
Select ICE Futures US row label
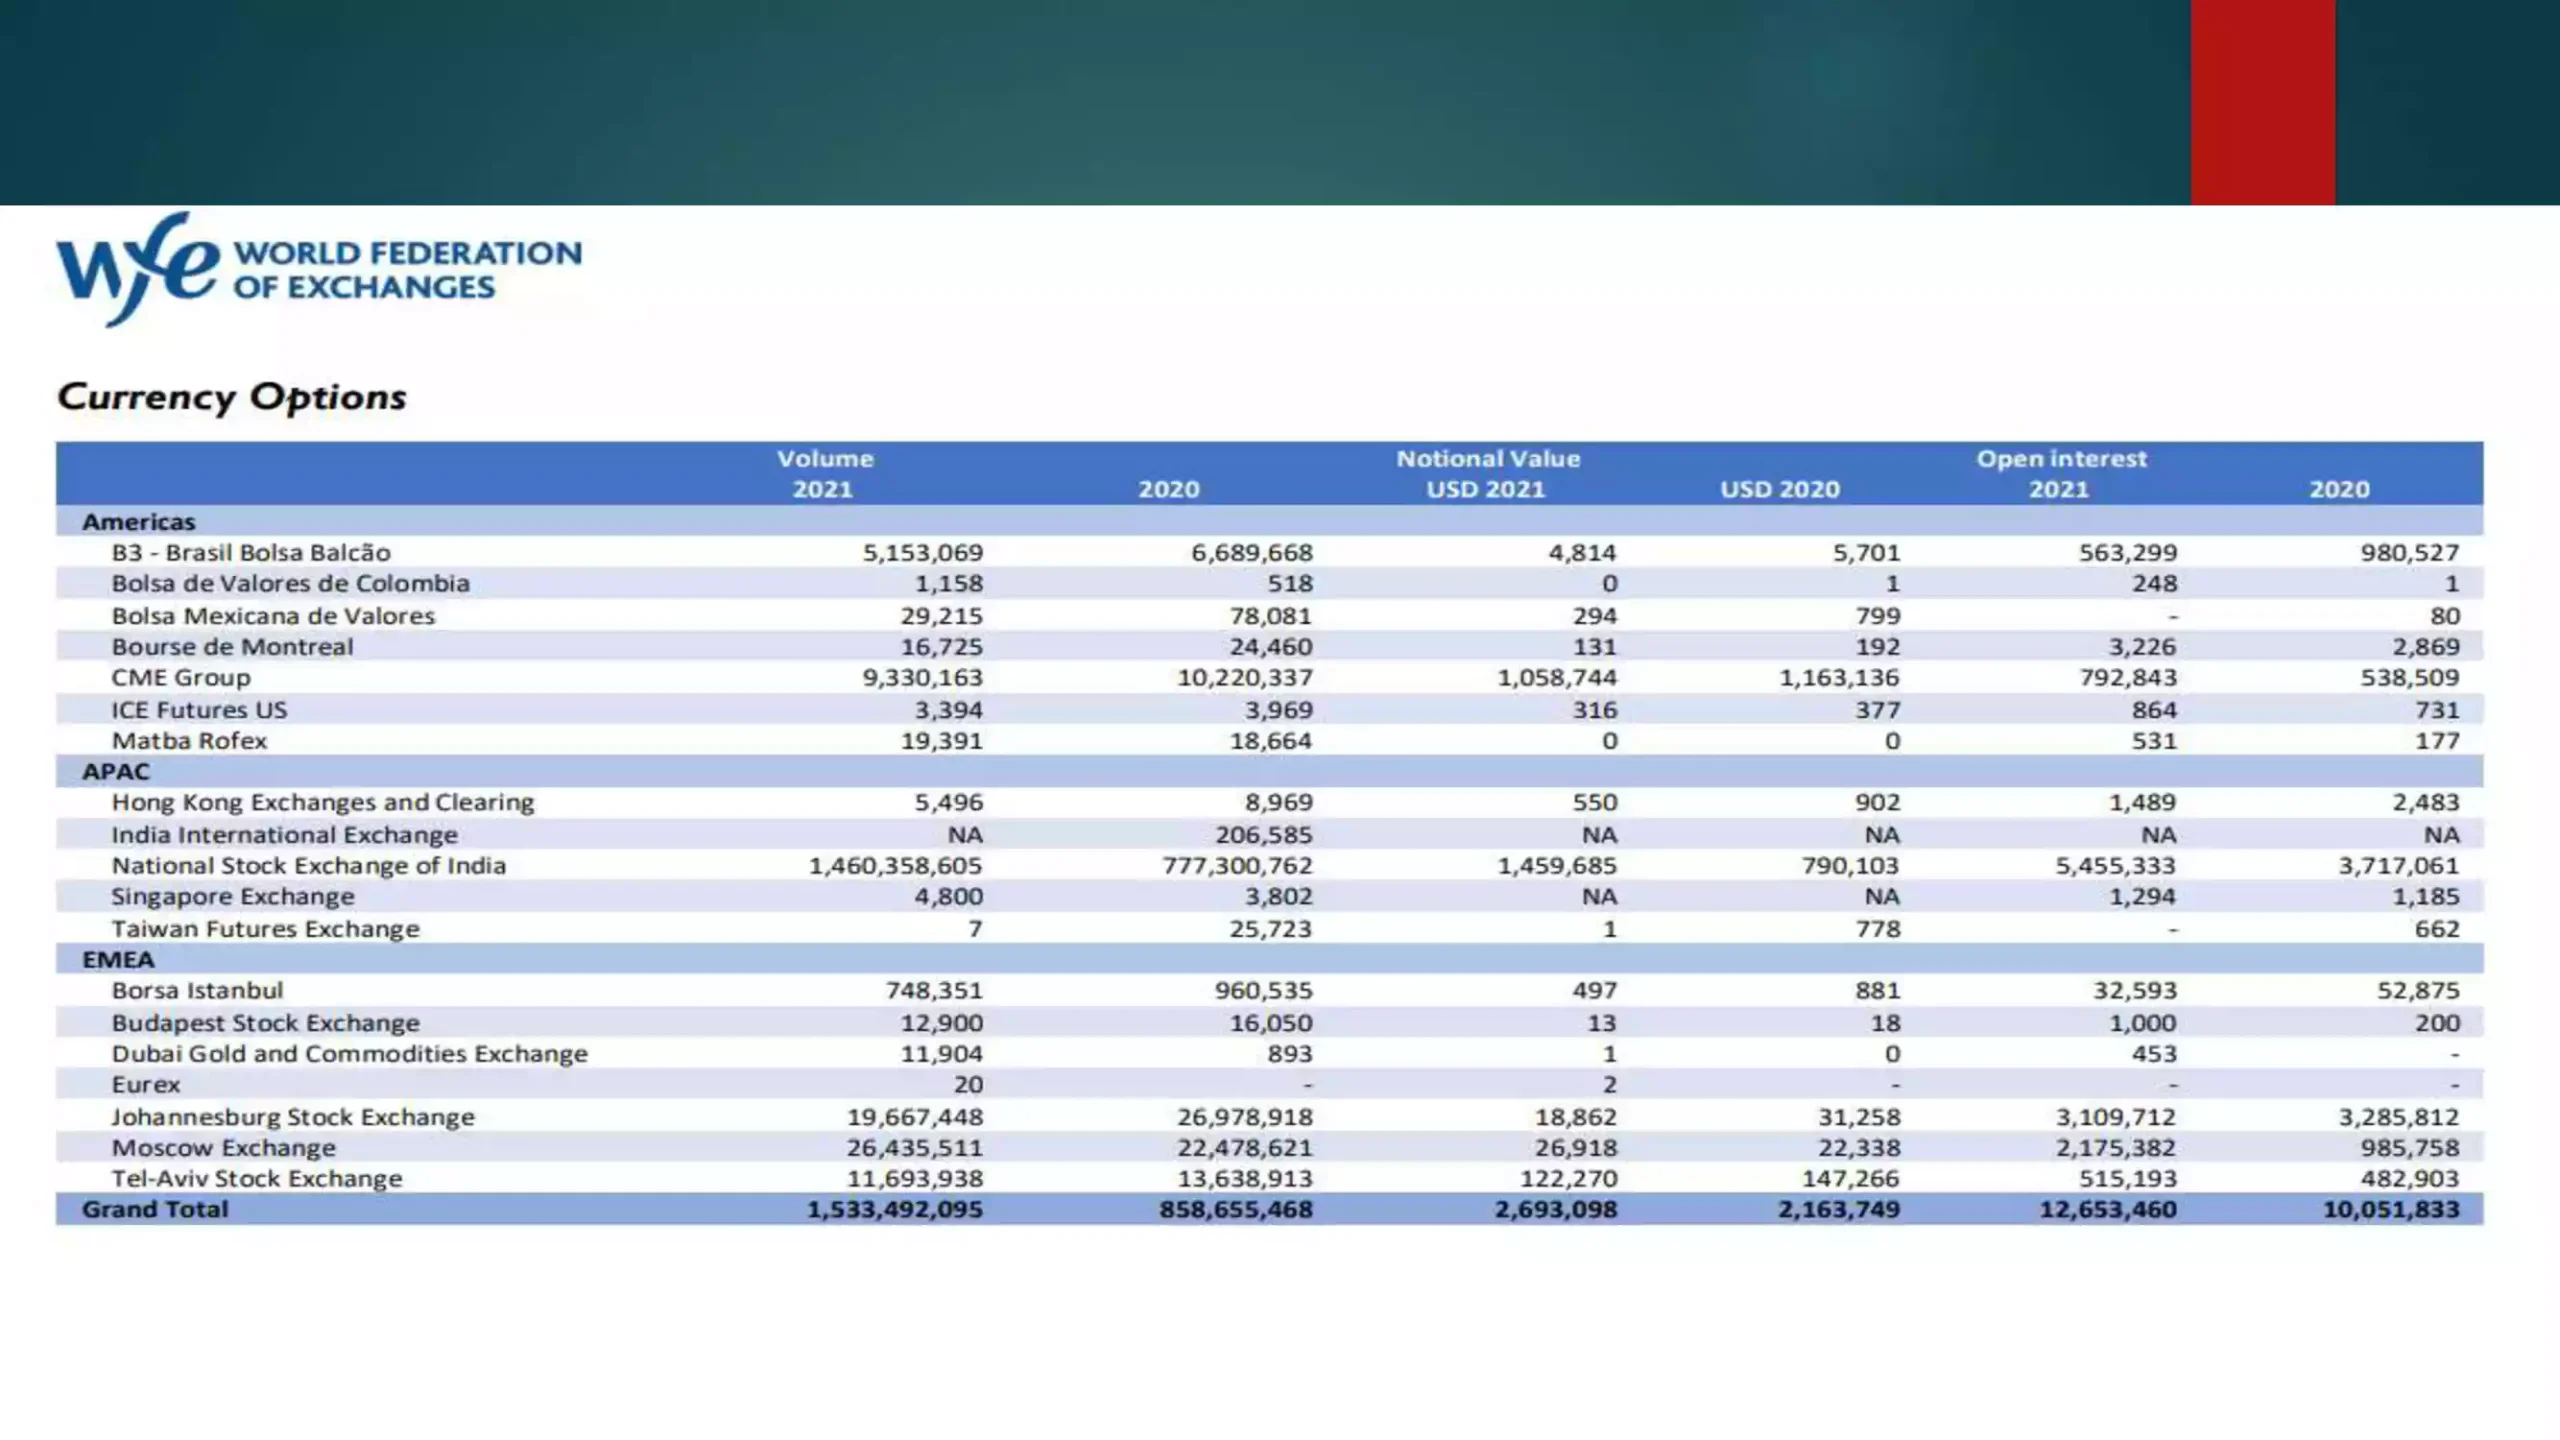(x=199, y=710)
